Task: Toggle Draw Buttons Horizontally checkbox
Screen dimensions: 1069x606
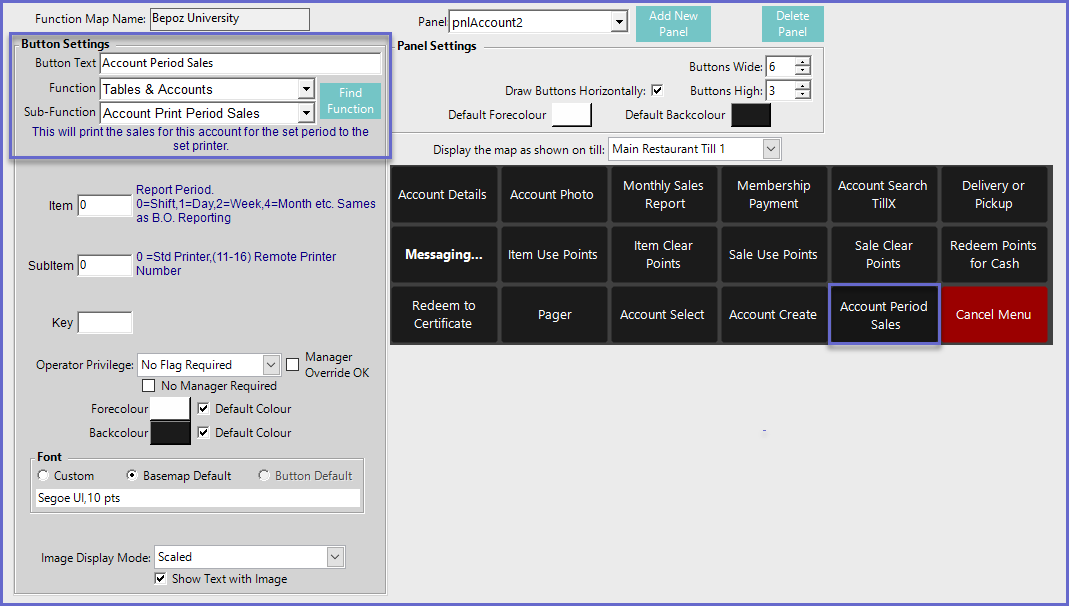Action: pos(657,90)
